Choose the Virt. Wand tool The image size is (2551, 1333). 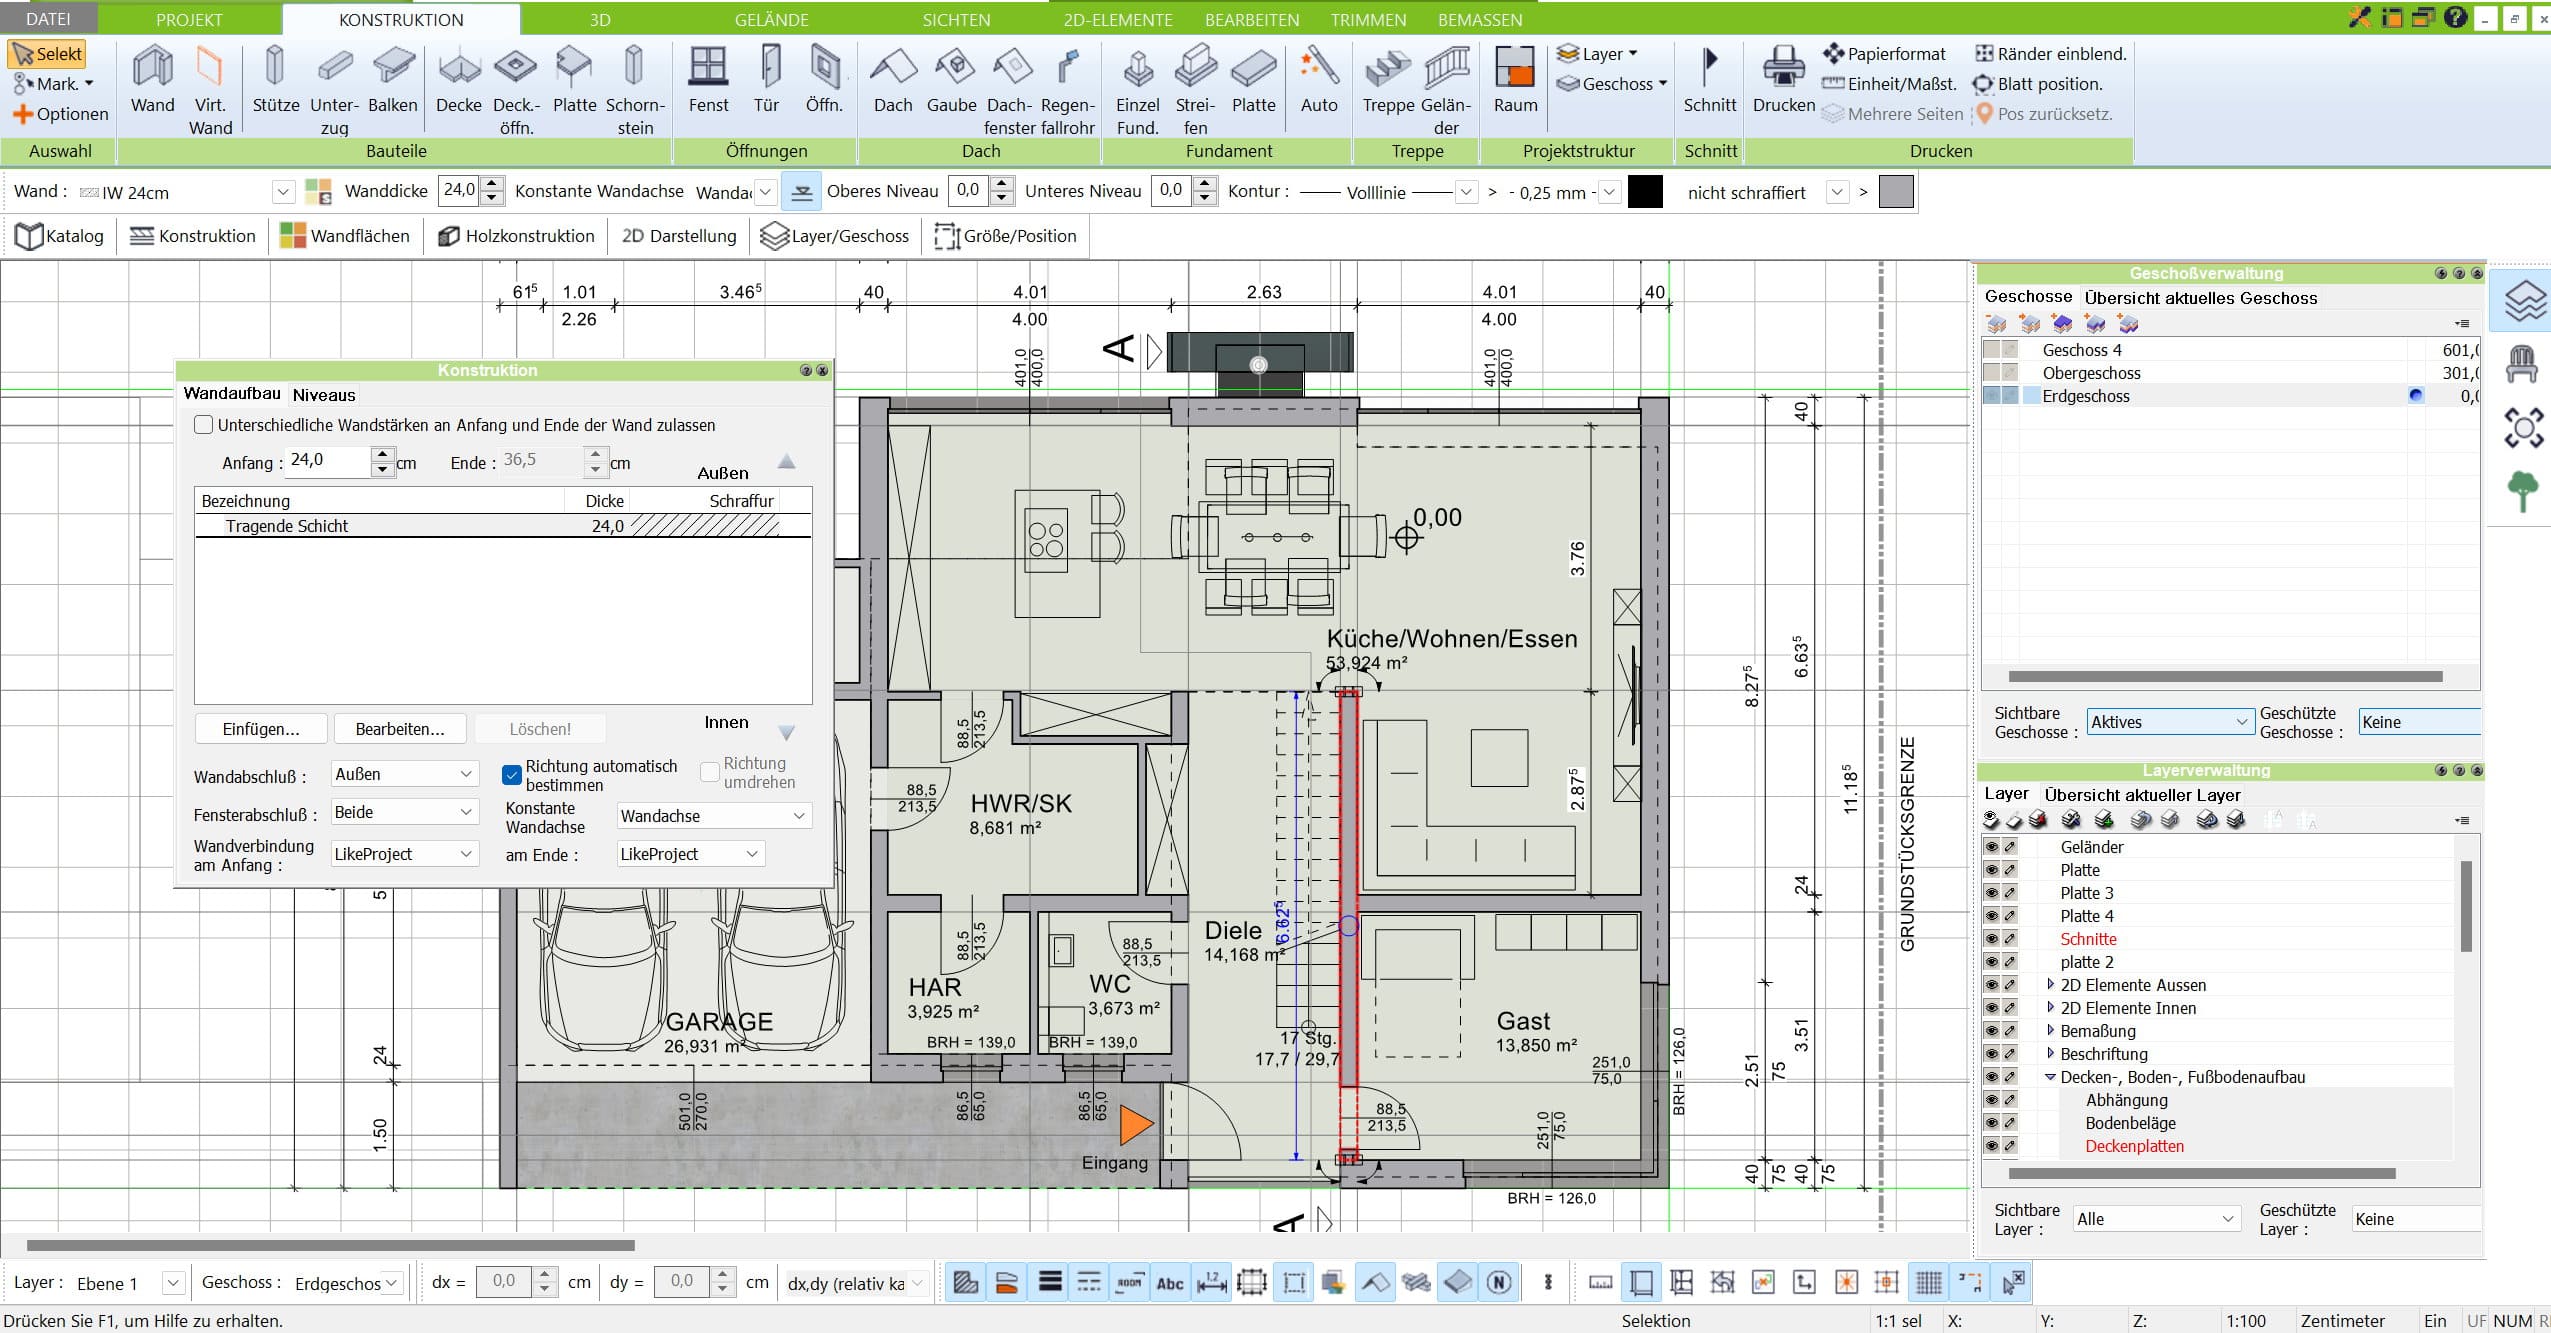(x=210, y=90)
